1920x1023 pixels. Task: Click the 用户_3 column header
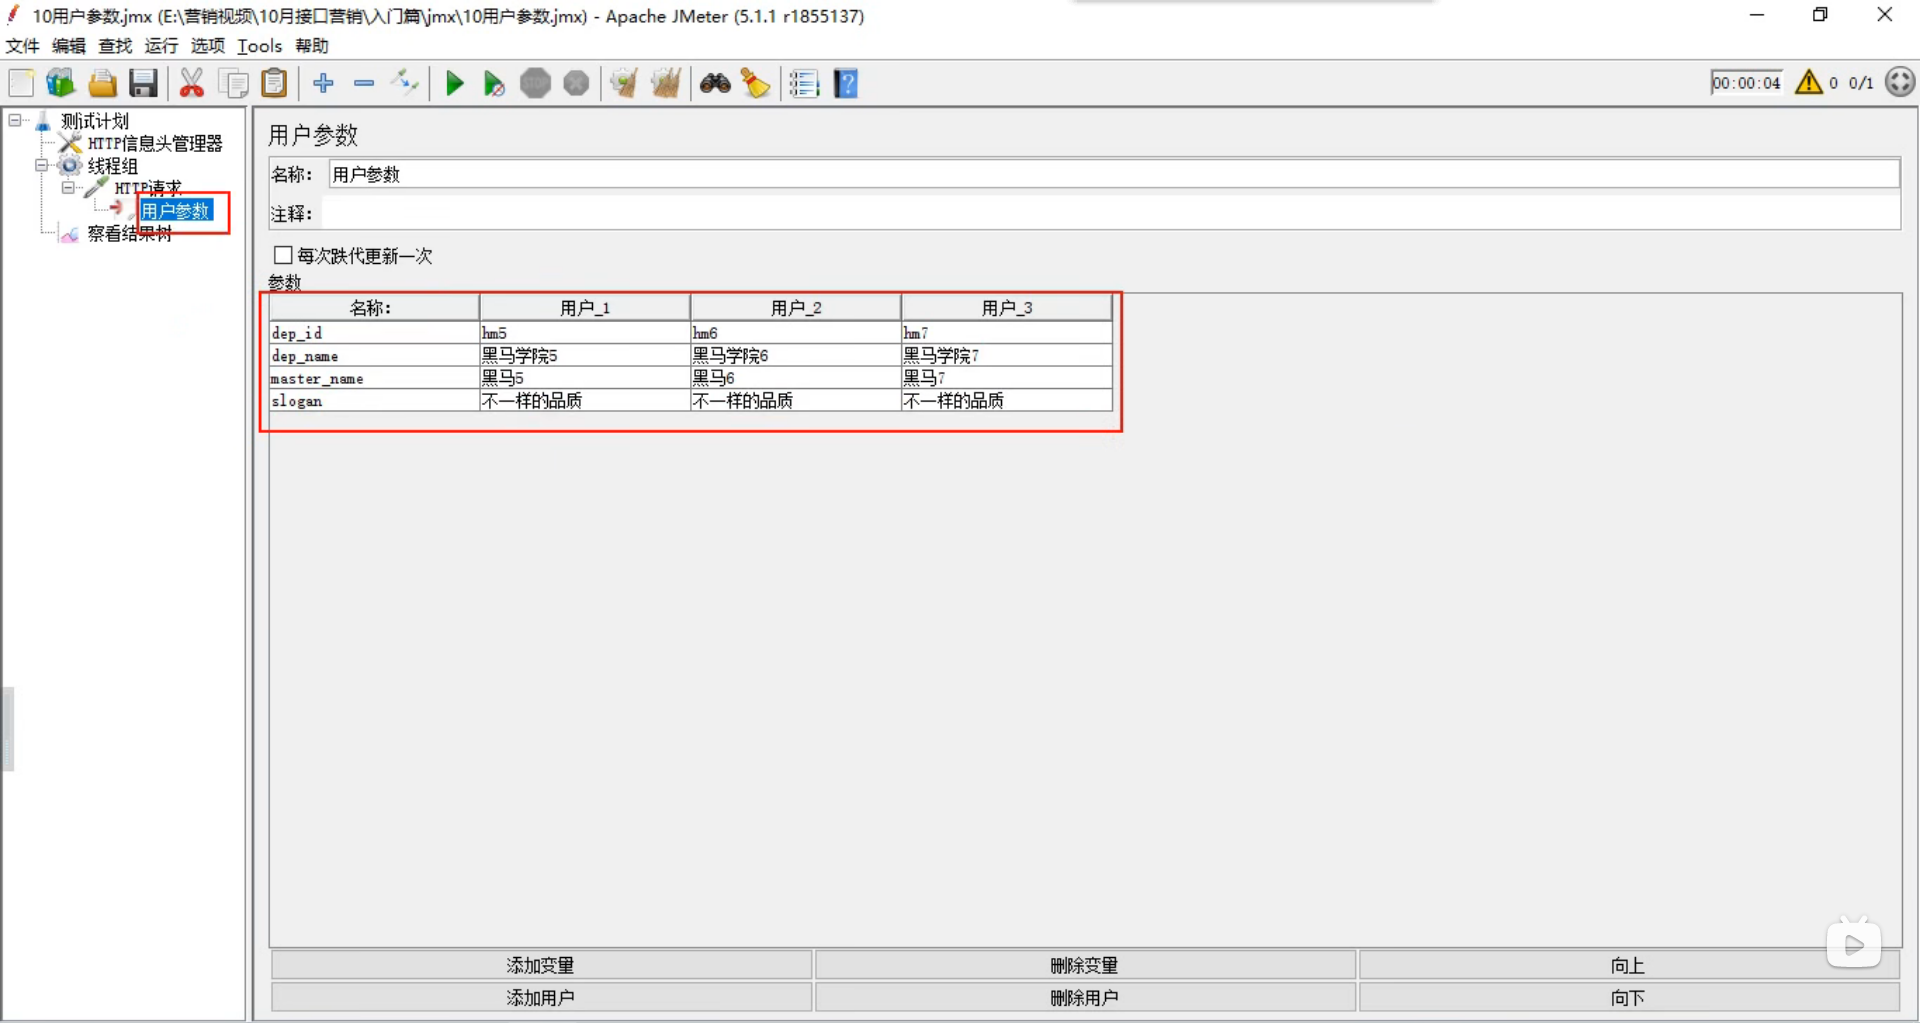click(1007, 307)
